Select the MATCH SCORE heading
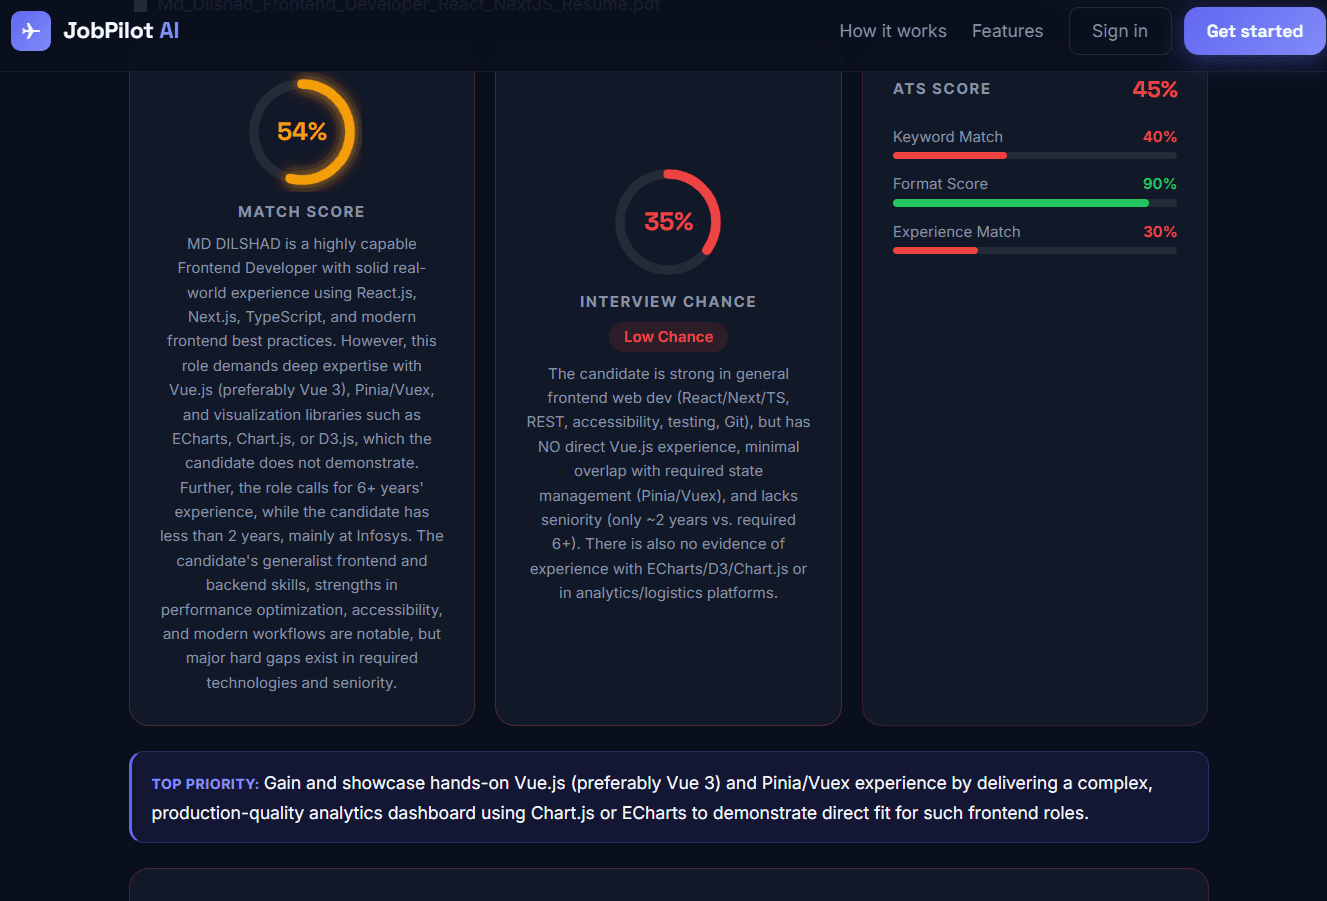The image size is (1327, 901). [301, 212]
